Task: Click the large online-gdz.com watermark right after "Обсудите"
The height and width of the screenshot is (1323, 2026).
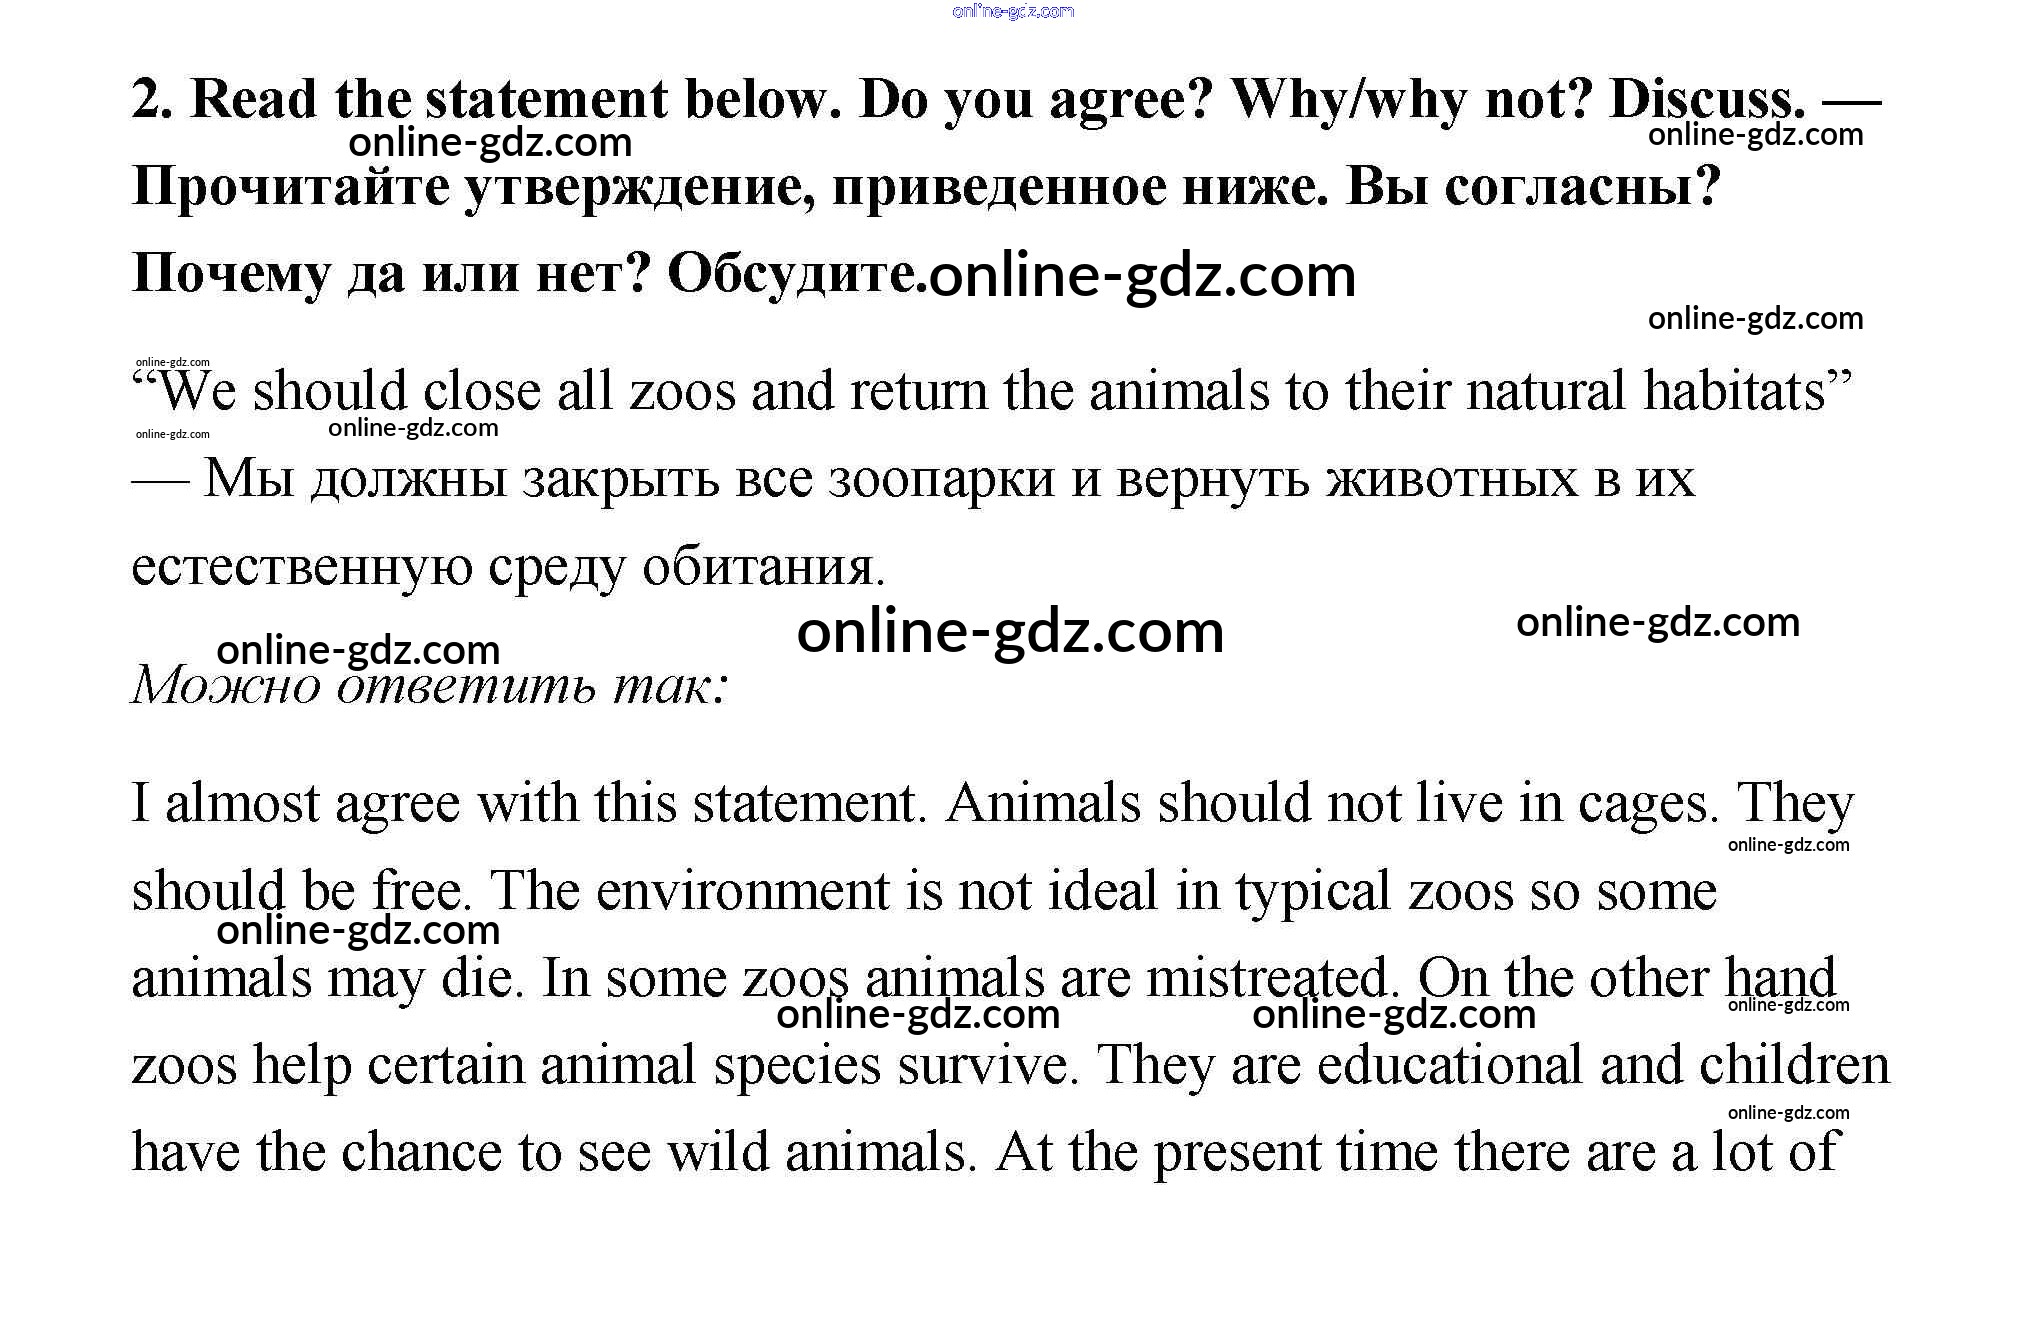Action: click(1141, 276)
